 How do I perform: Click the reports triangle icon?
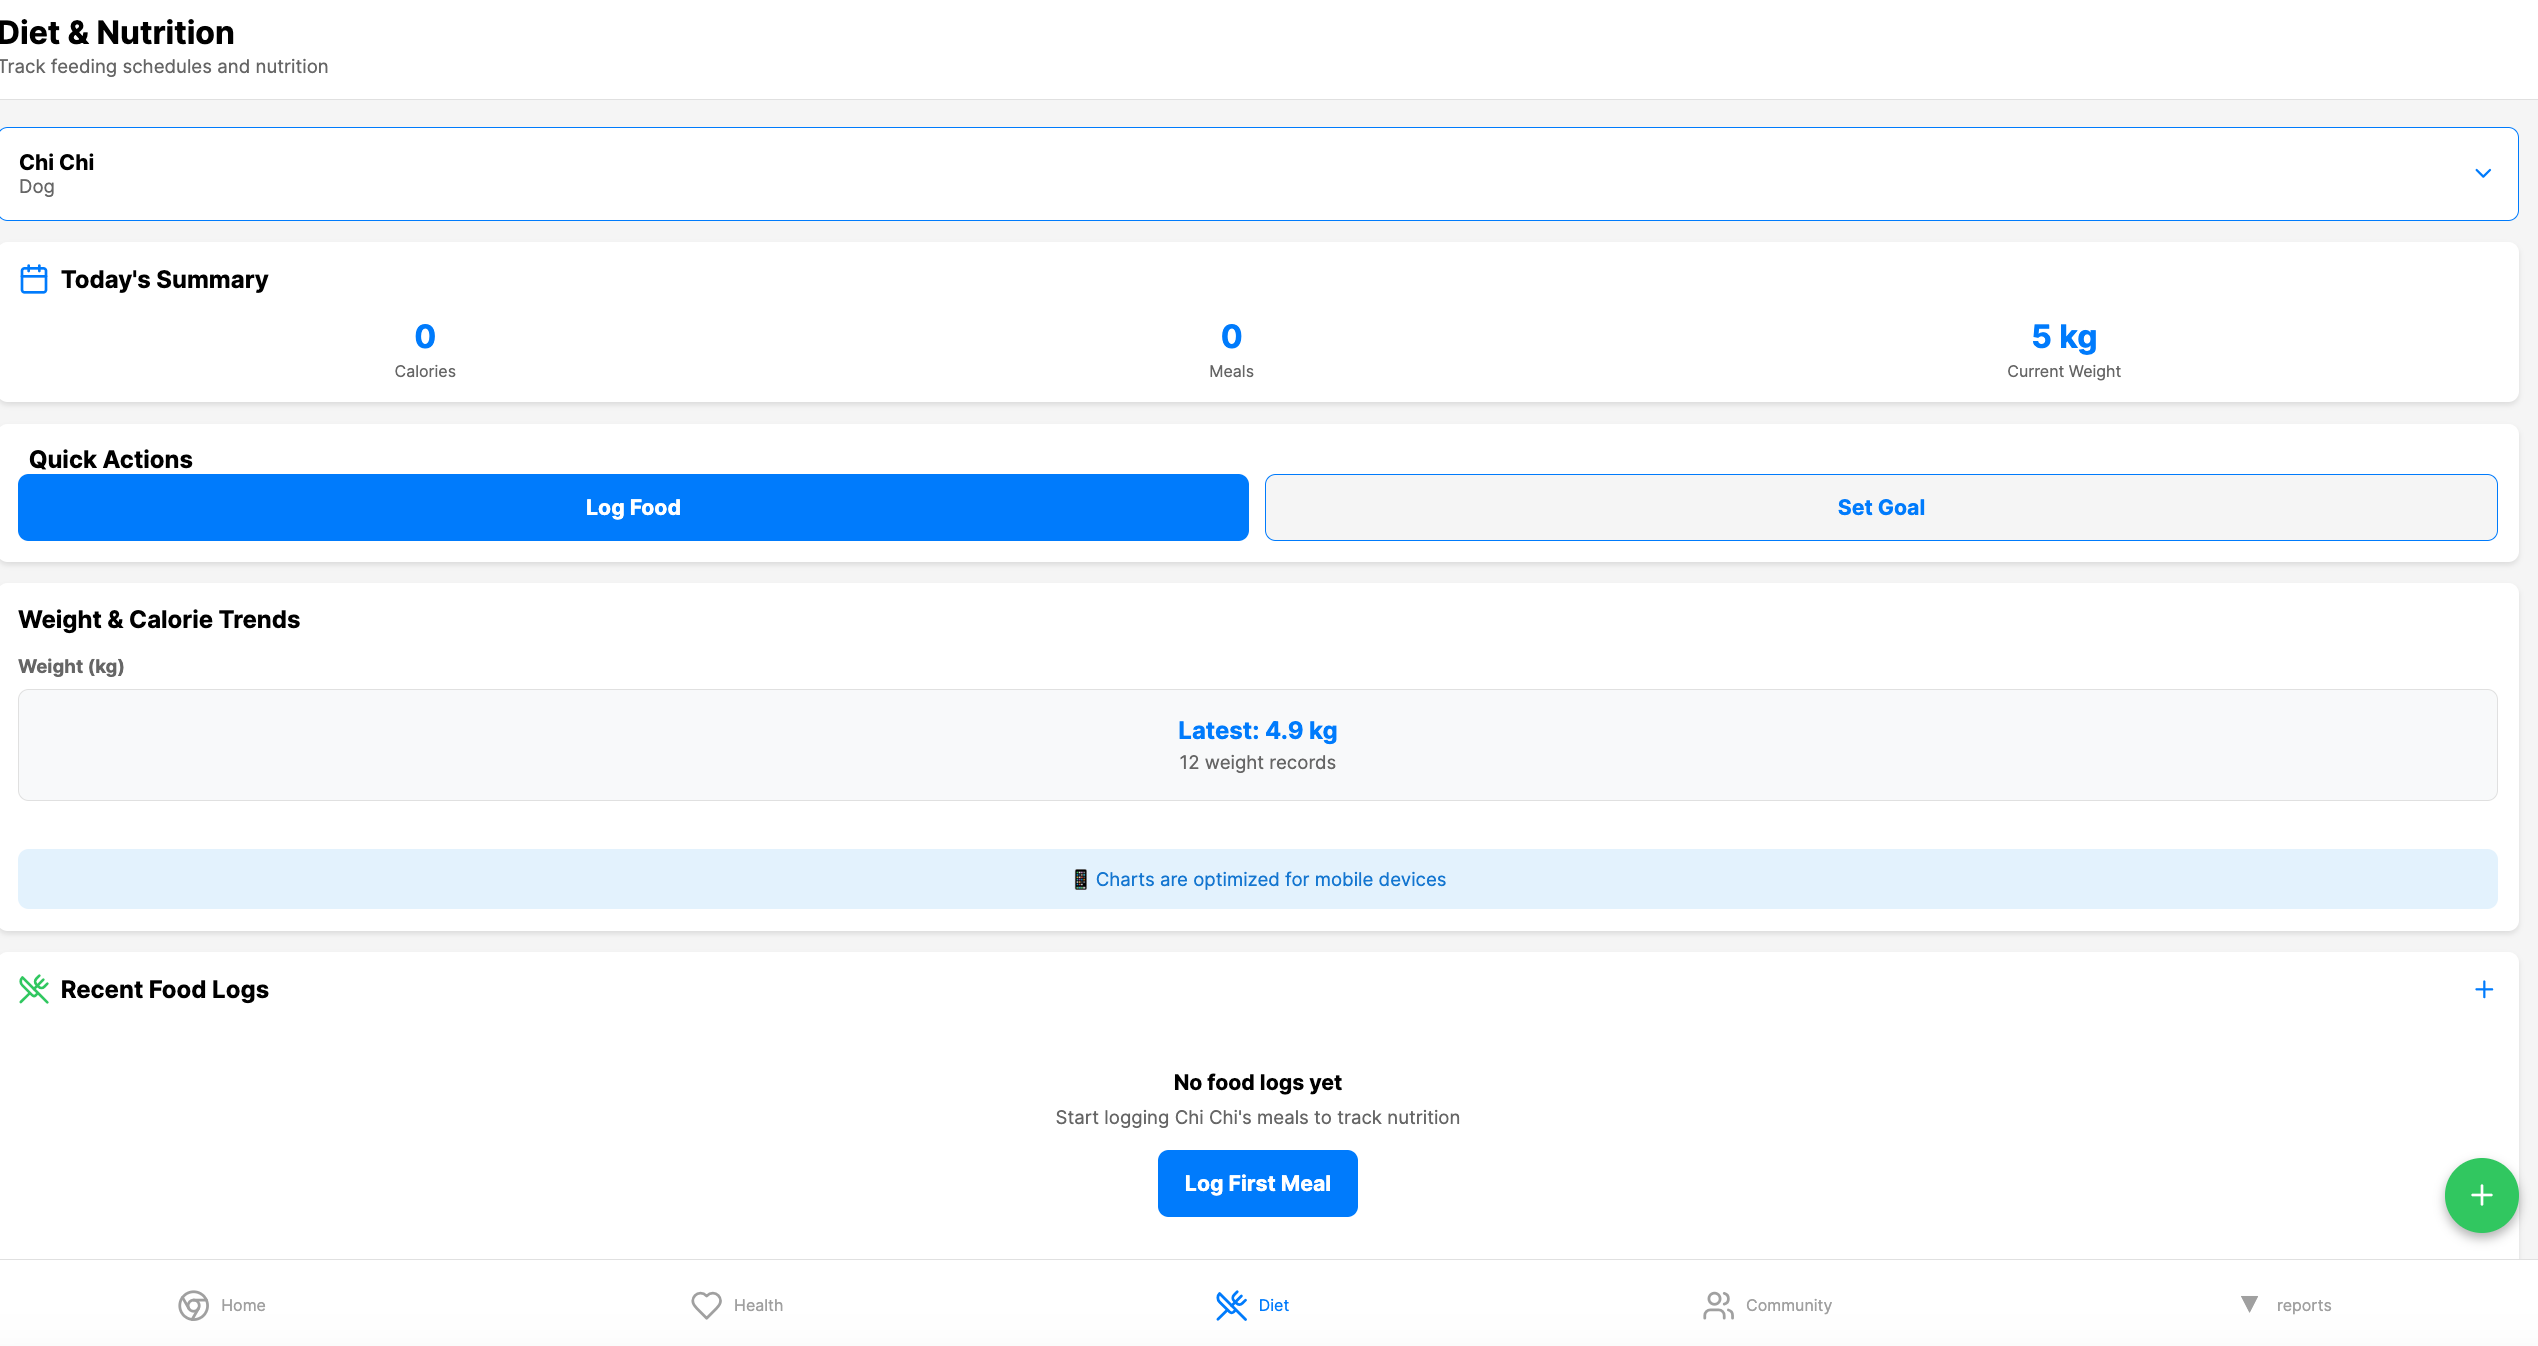pos(2249,1304)
